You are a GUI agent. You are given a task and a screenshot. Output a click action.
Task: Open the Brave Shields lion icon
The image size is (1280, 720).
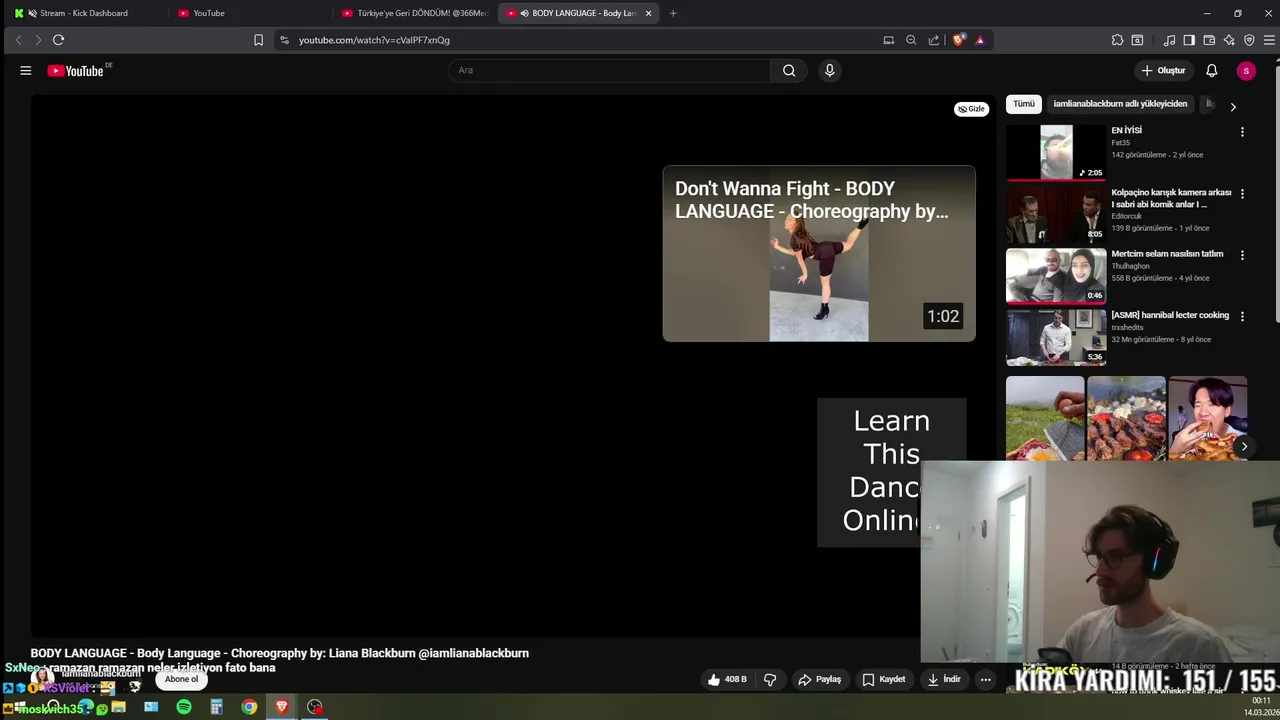[x=959, y=40]
